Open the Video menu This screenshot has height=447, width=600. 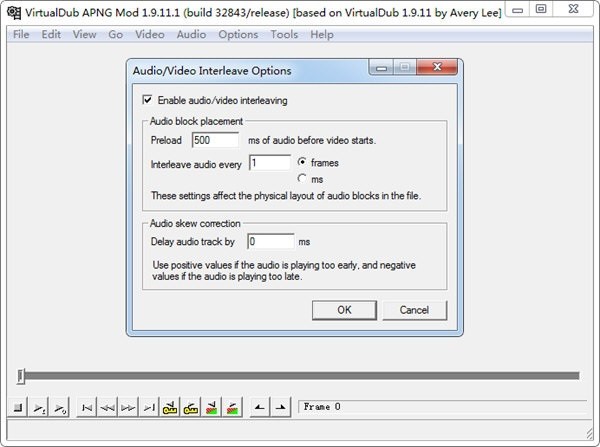point(150,34)
